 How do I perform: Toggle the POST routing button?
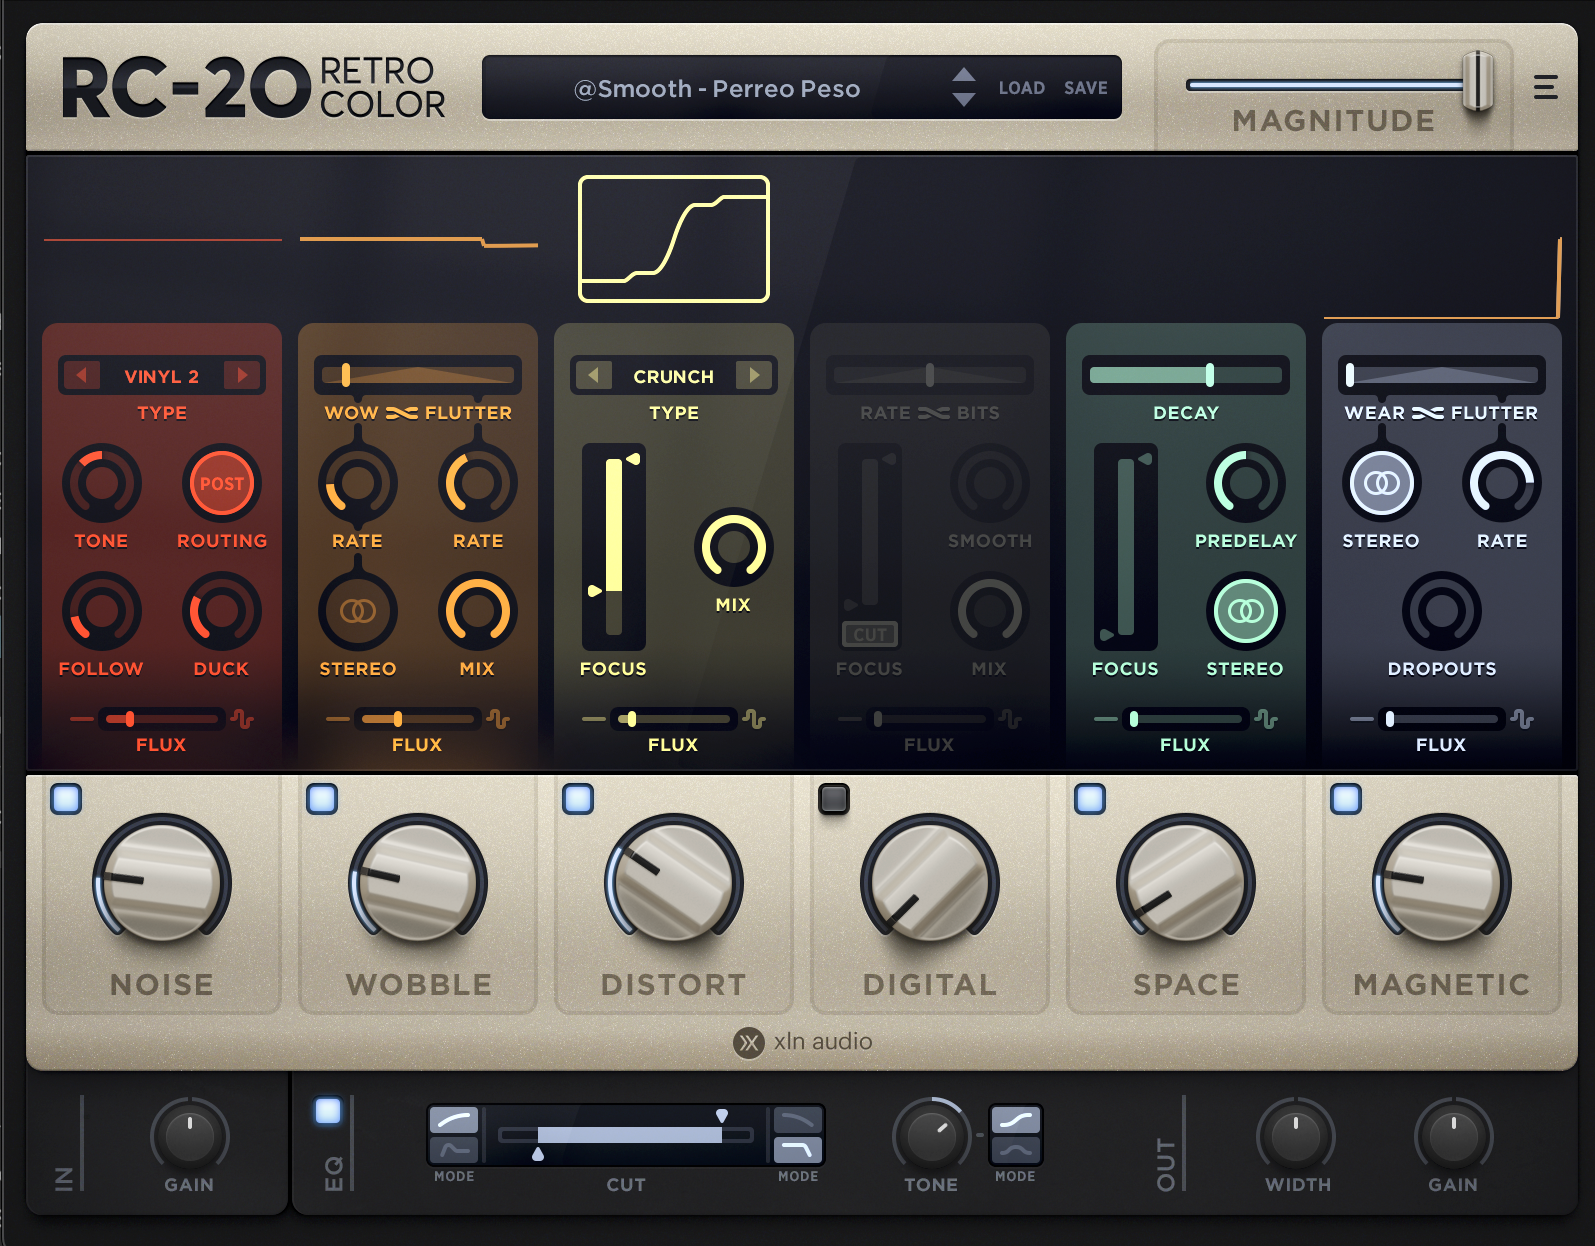pos(222,484)
